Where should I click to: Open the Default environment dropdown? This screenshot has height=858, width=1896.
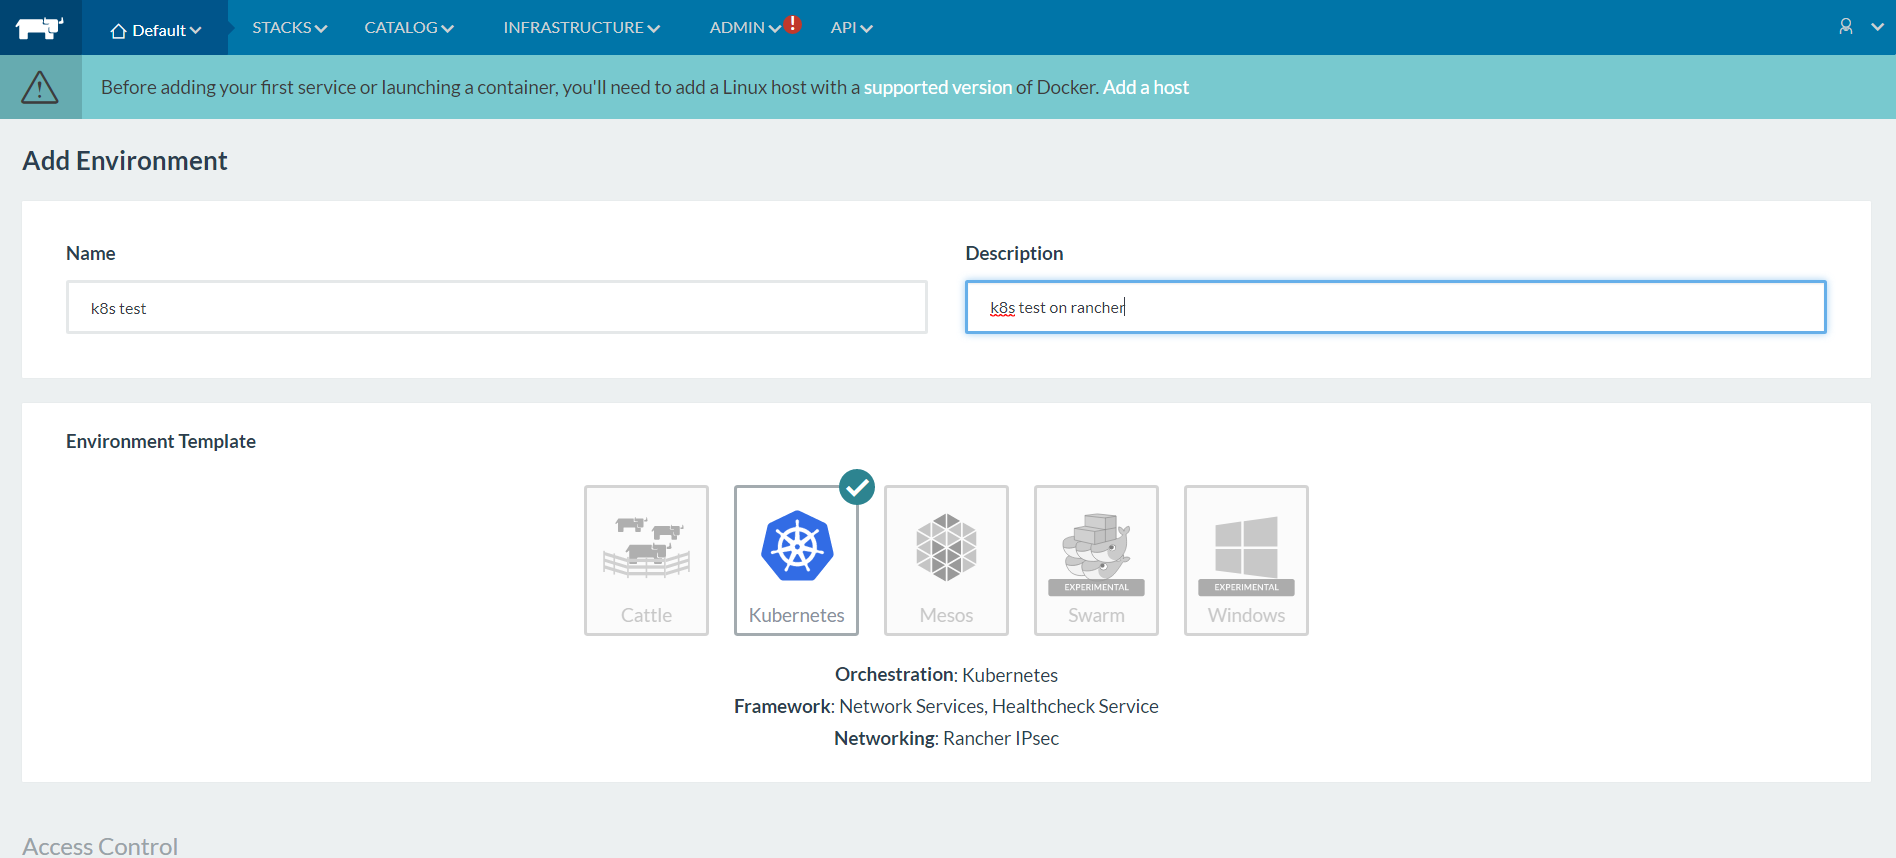(156, 30)
